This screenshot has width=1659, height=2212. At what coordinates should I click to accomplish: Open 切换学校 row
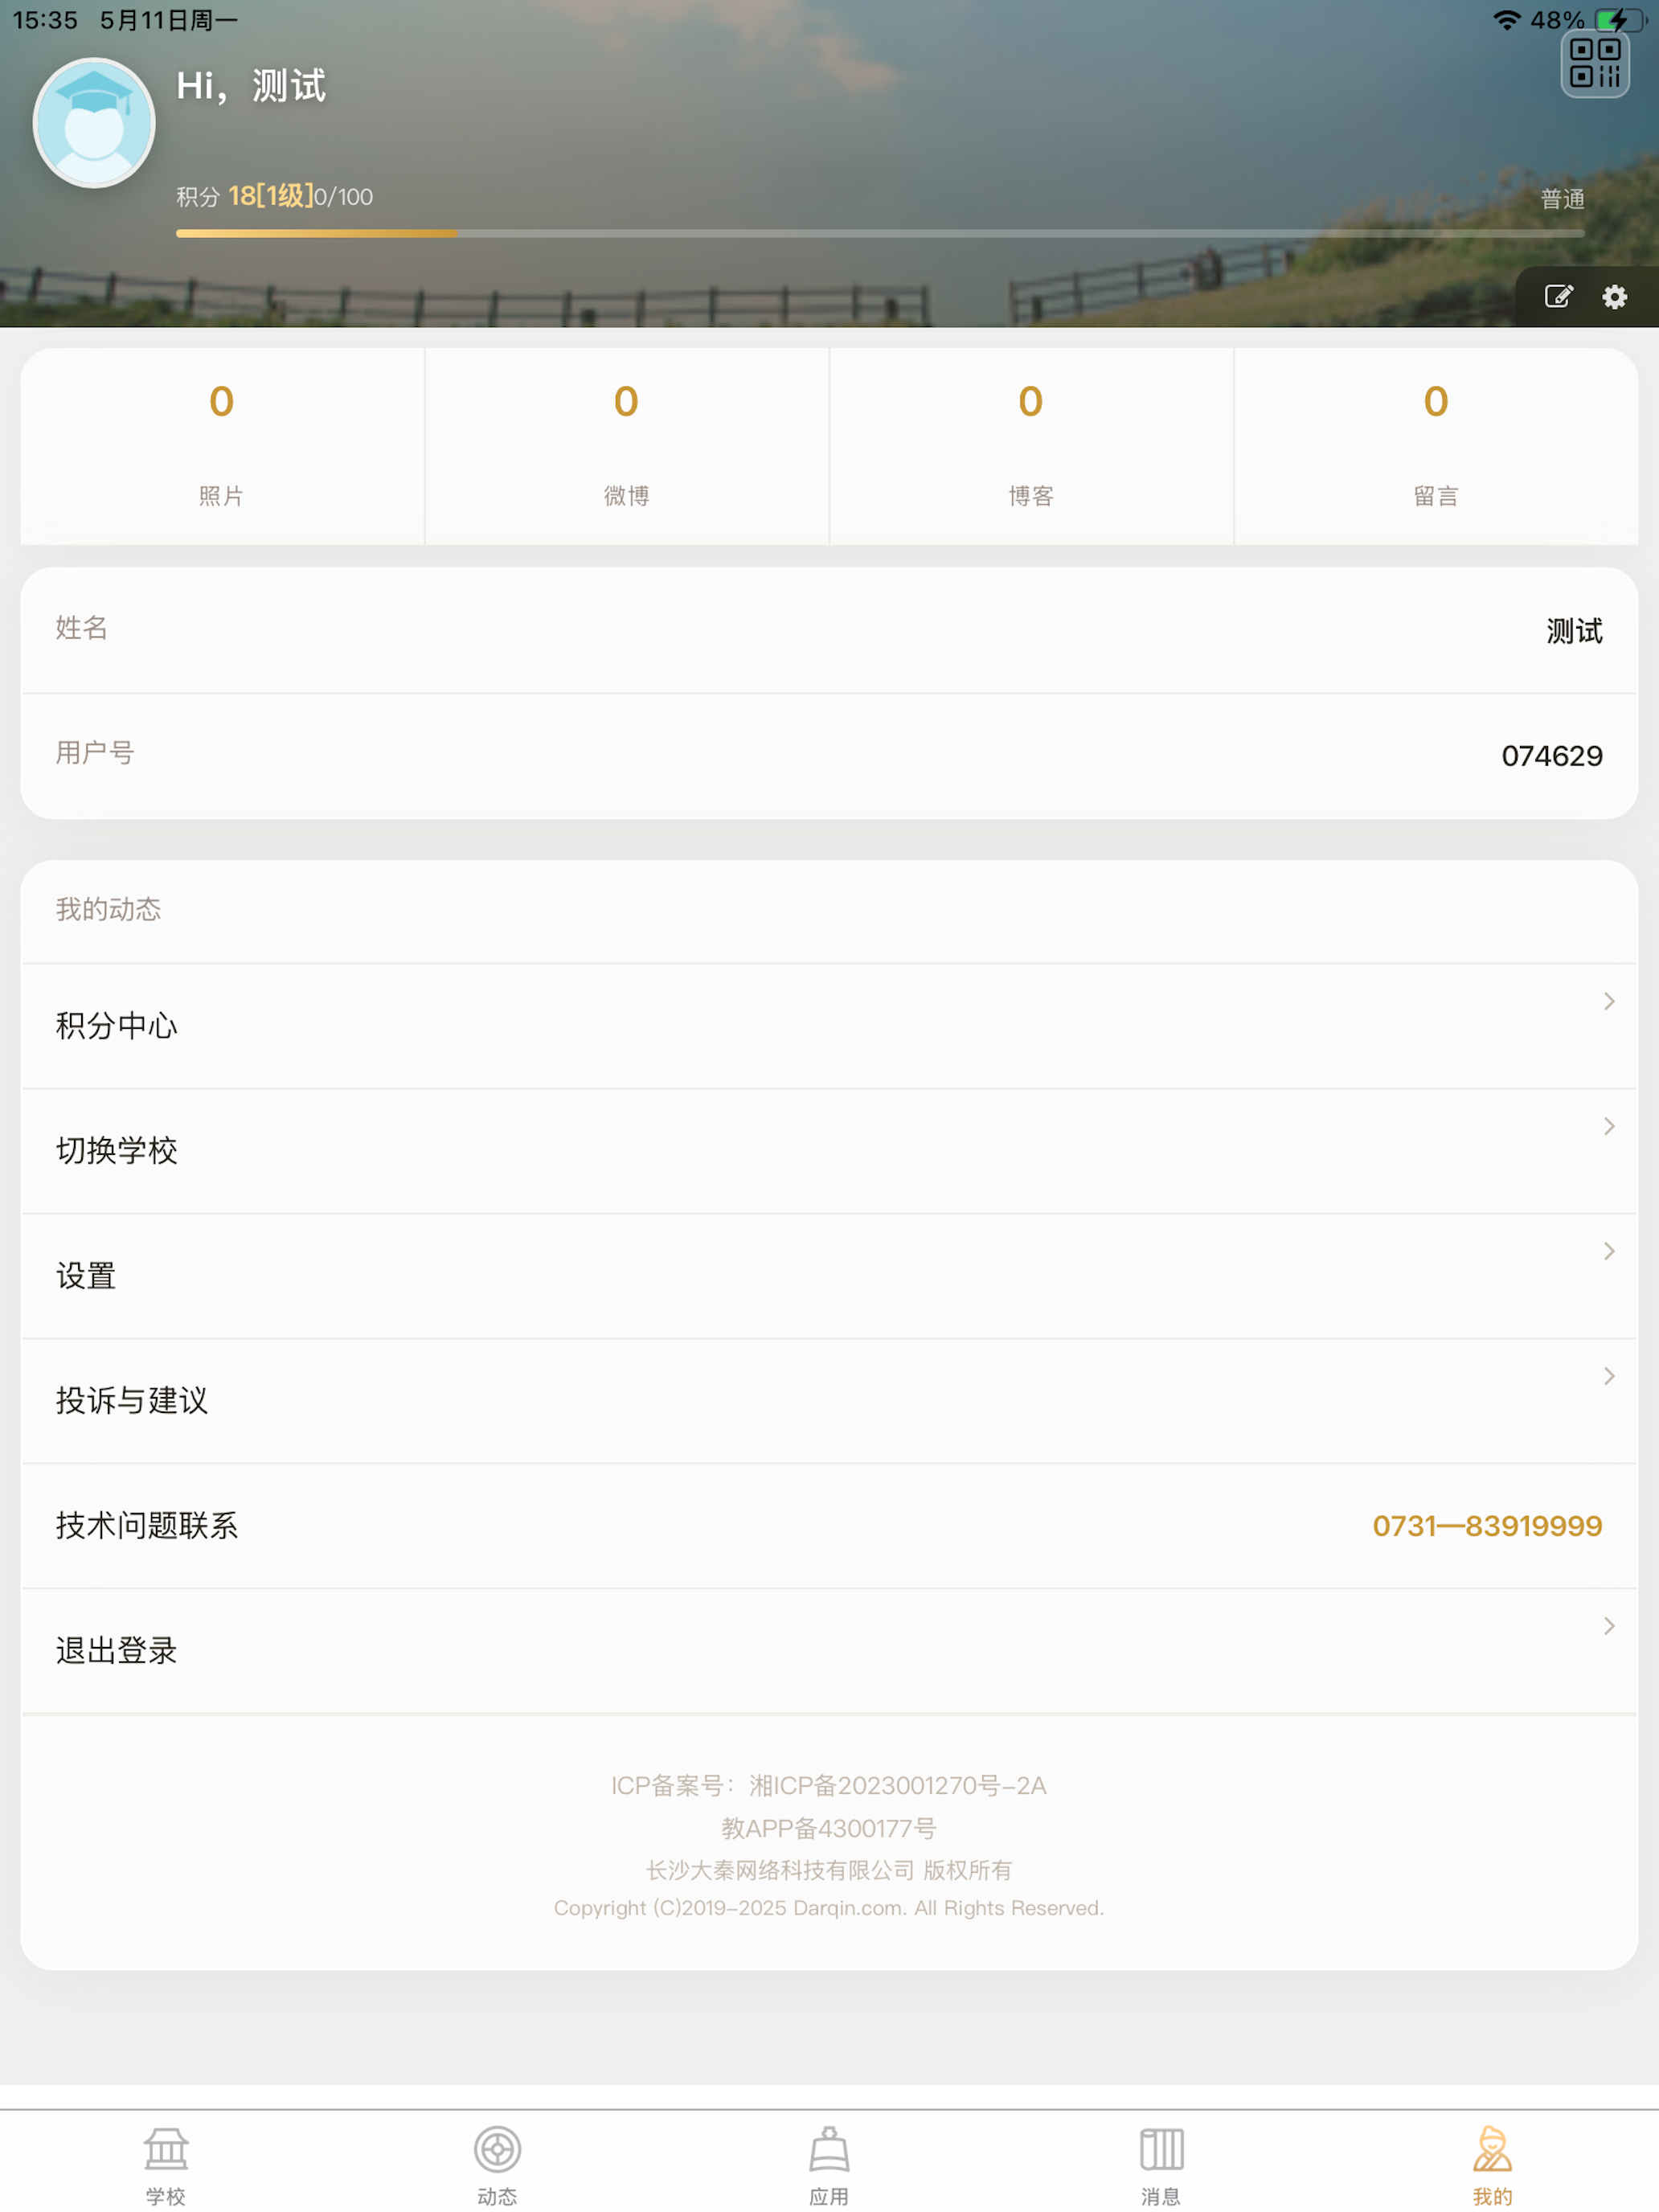[829, 1151]
